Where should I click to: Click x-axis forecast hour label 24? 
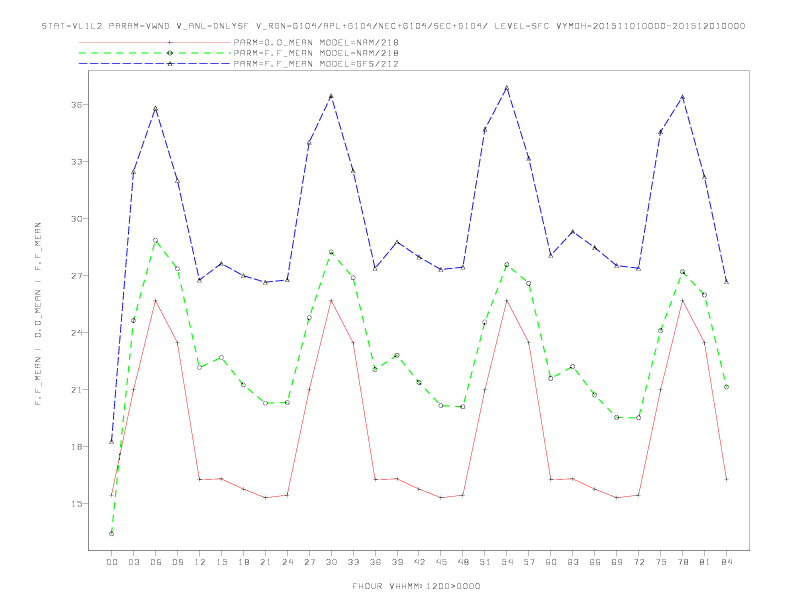pos(287,562)
